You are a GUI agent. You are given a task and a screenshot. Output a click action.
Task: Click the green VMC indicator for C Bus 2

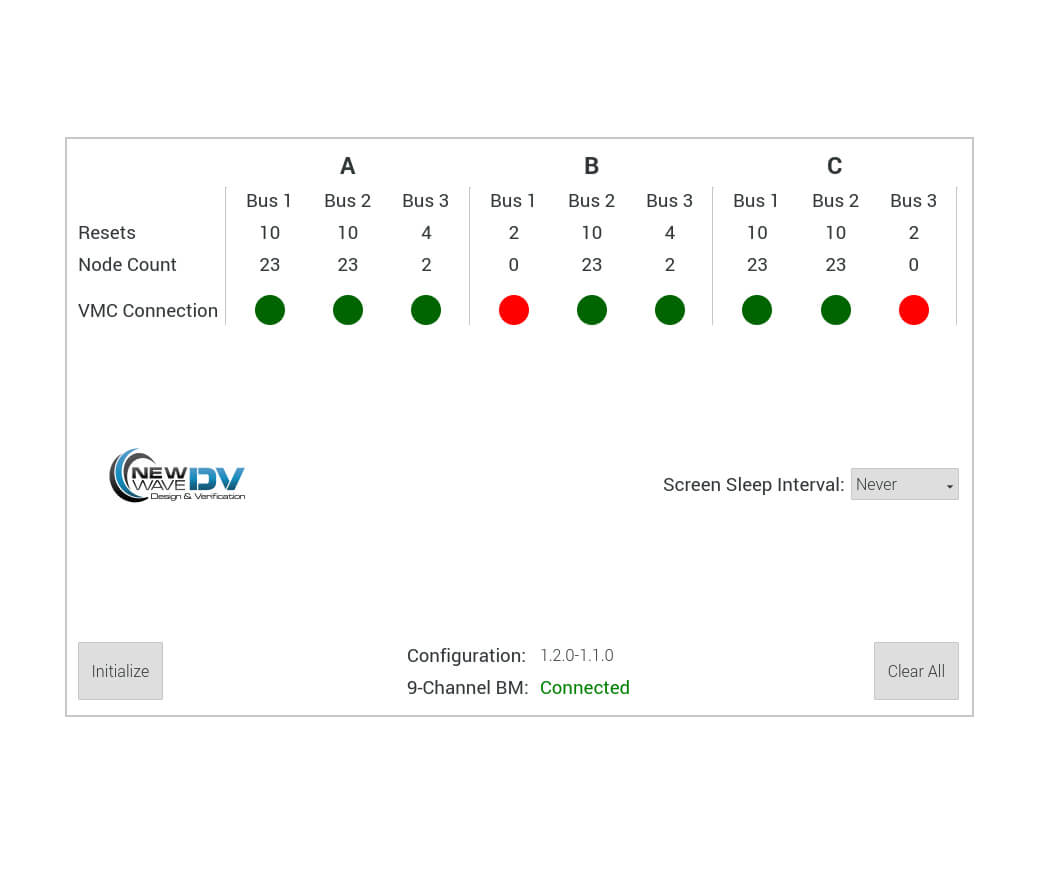click(x=836, y=310)
